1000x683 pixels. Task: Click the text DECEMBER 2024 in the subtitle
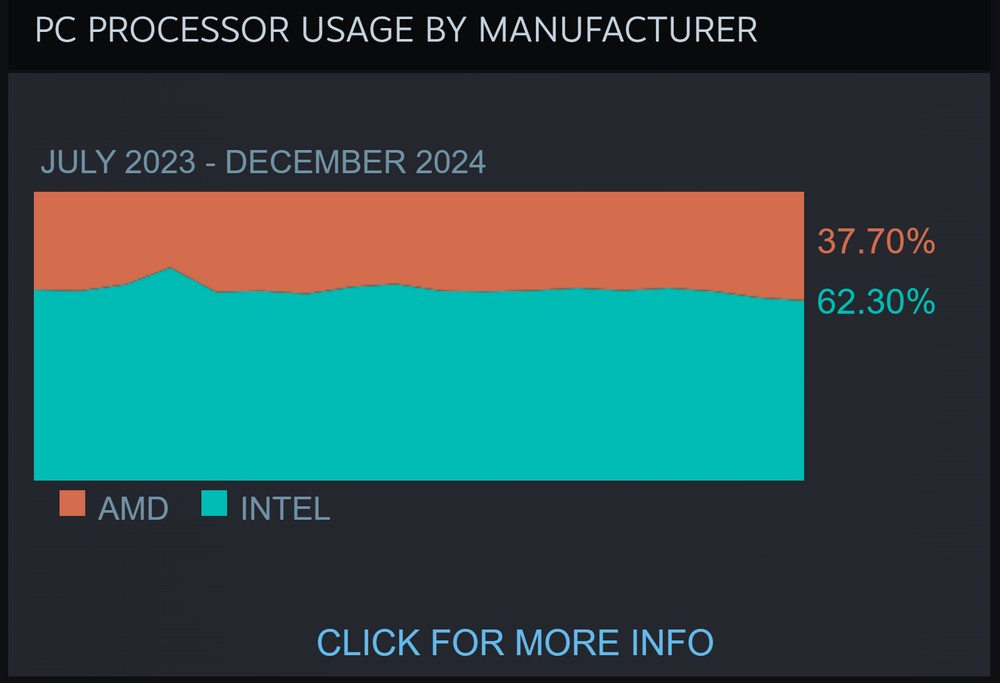[x=355, y=161]
